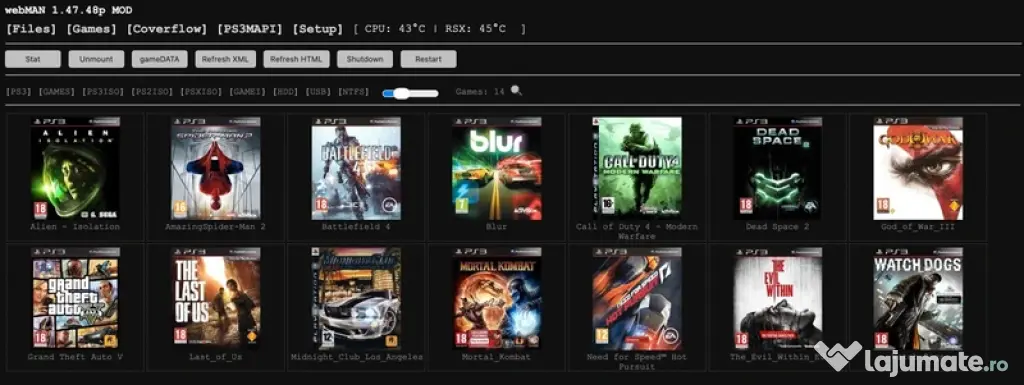The width and height of the screenshot is (1024, 385).
Task: Show only [USB] games
Action: coord(318,92)
